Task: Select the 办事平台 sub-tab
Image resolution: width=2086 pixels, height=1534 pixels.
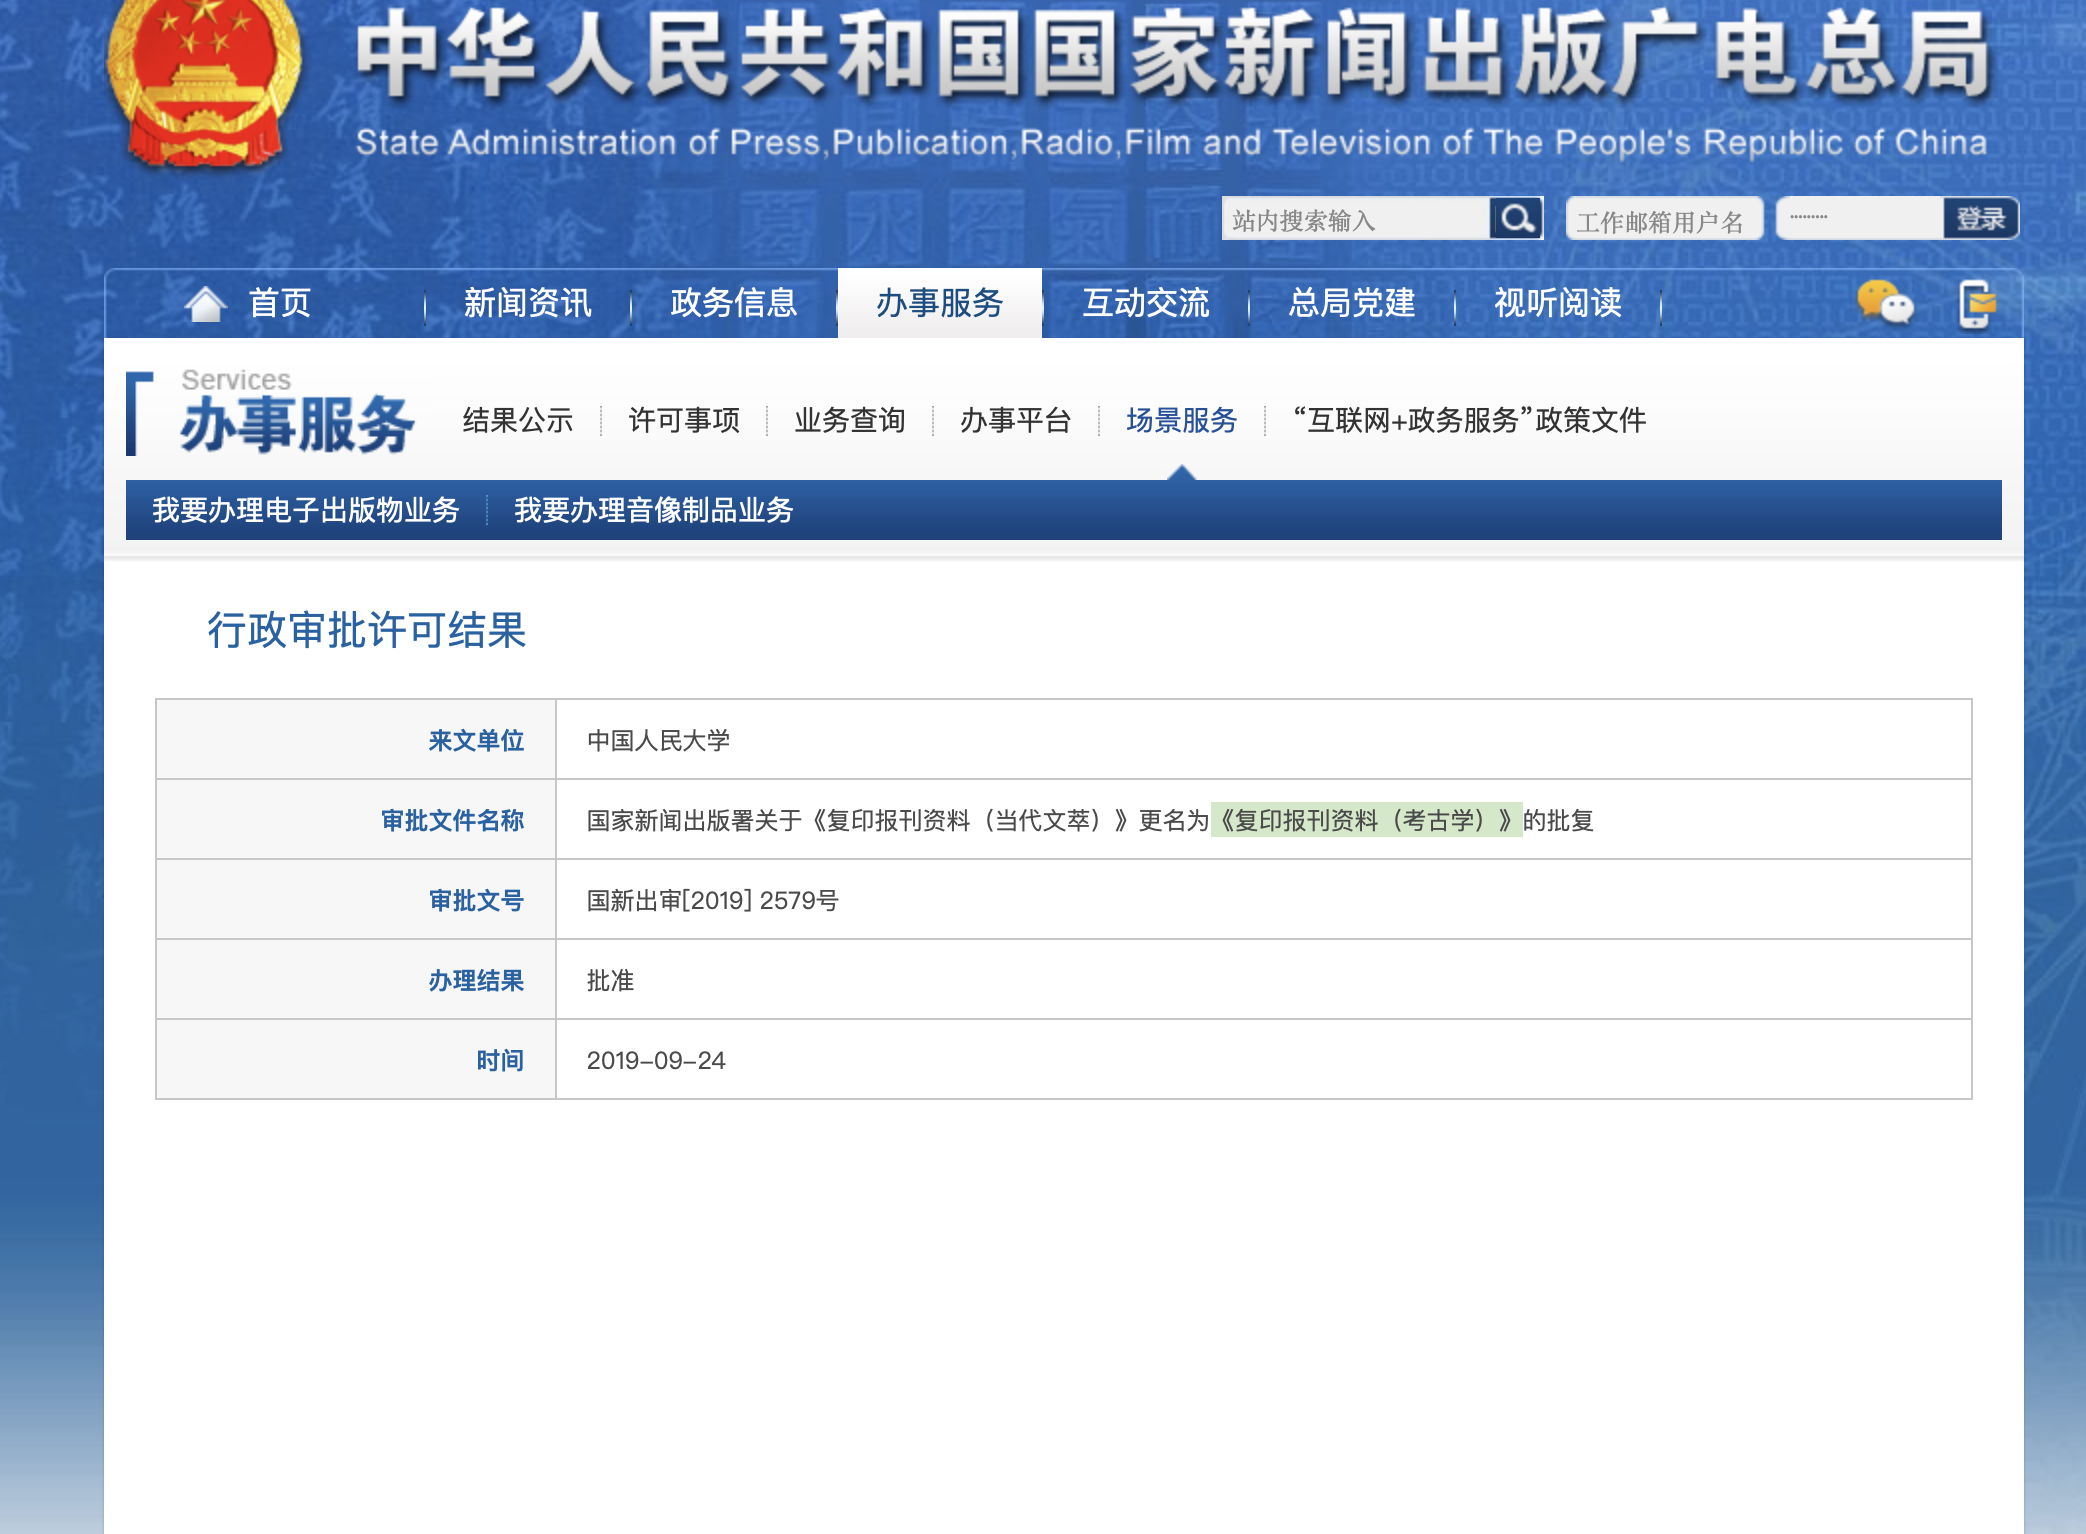Action: (1016, 420)
